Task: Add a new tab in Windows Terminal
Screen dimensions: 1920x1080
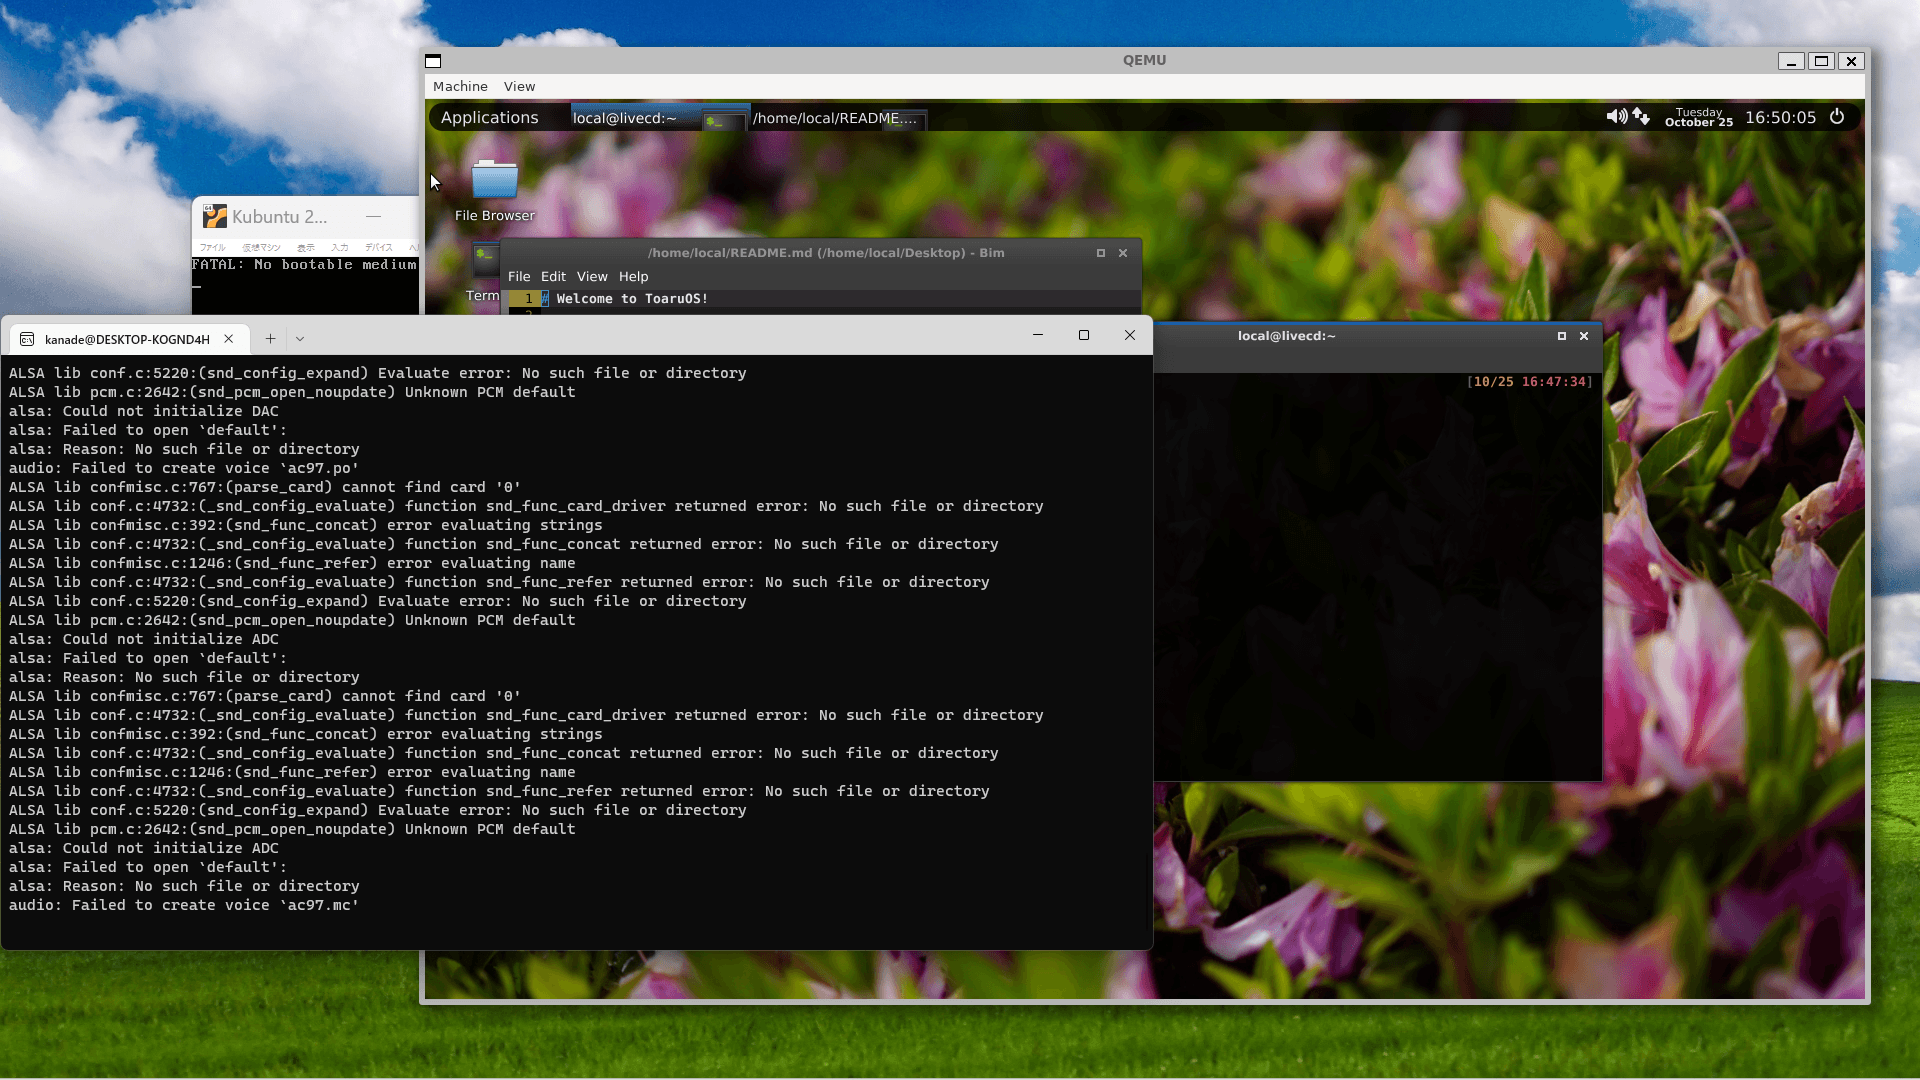Action: (x=270, y=339)
